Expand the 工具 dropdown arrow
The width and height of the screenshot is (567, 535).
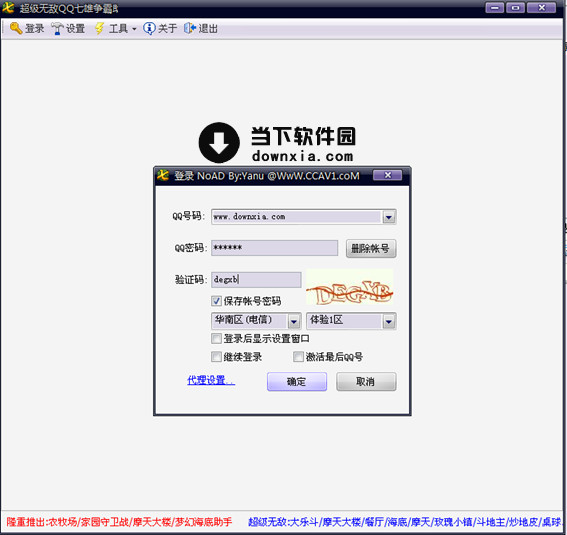(x=134, y=29)
